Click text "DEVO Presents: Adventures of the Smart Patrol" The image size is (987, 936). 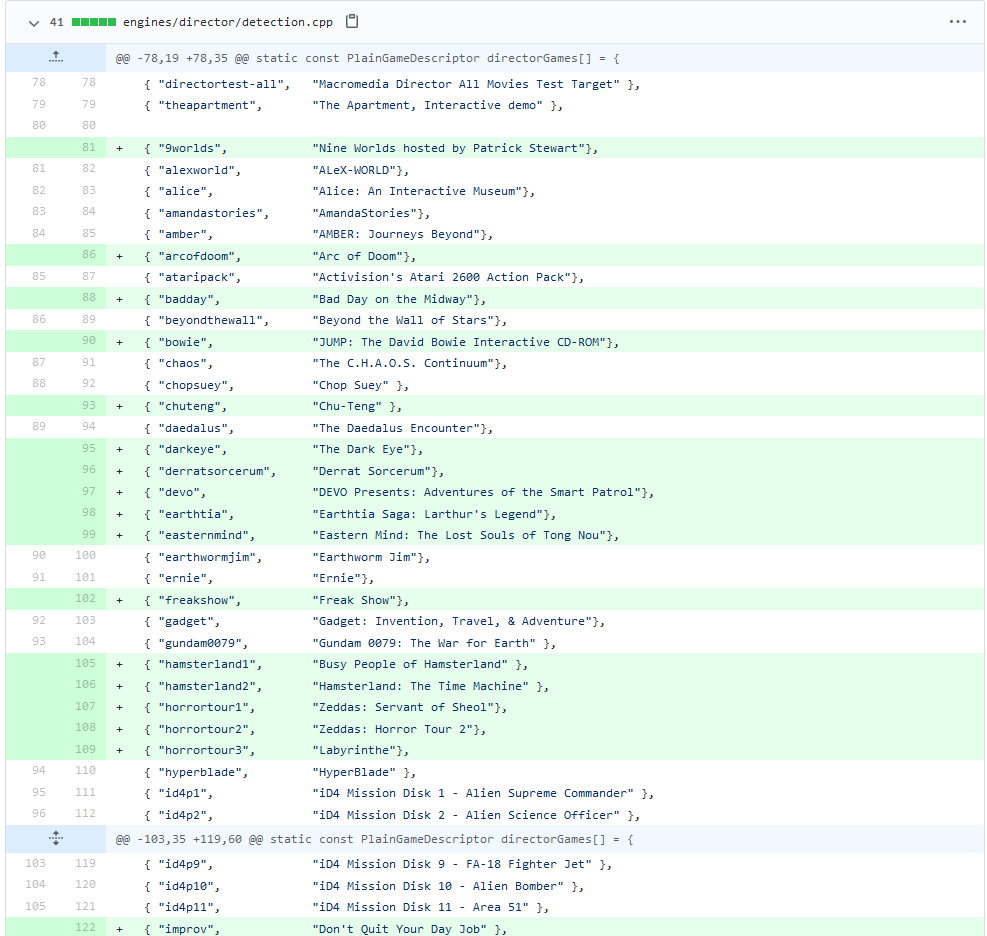point(477,492)
